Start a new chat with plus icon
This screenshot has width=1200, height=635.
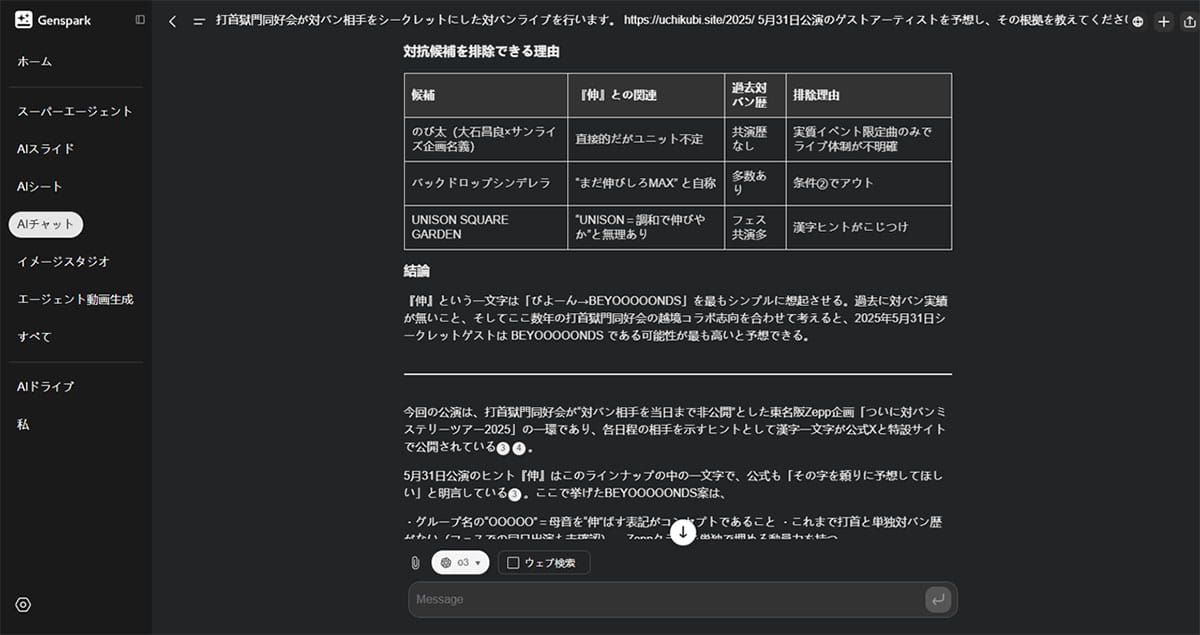click(1163, 21)
